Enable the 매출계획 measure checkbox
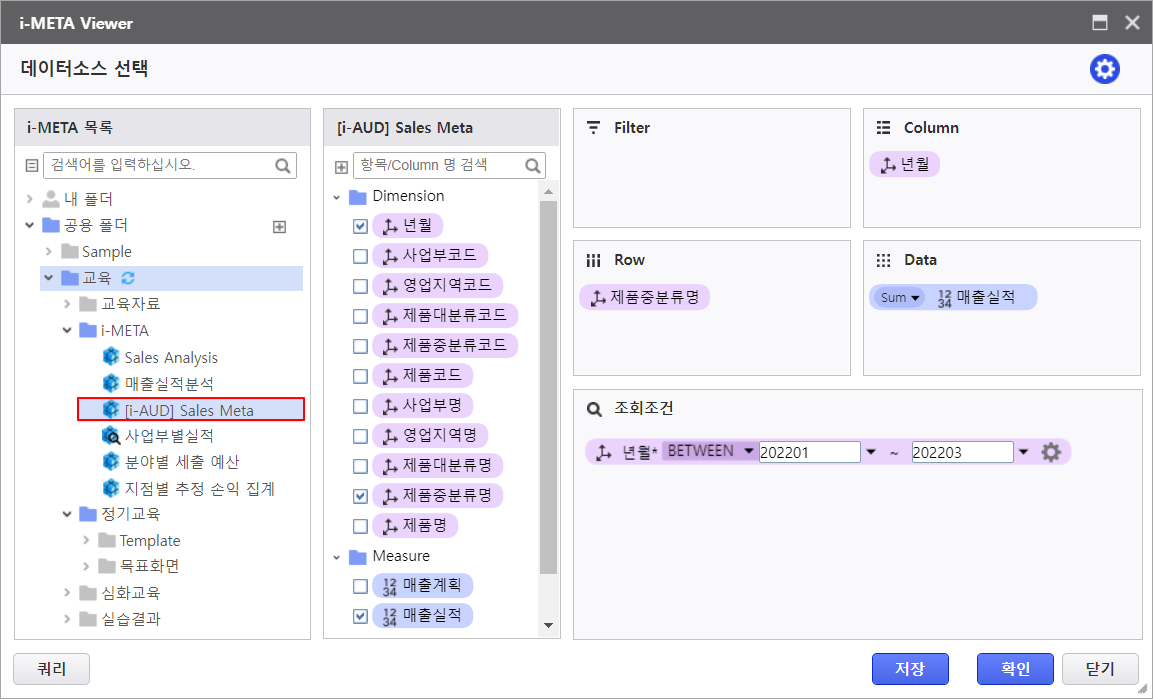 (360, 586)
